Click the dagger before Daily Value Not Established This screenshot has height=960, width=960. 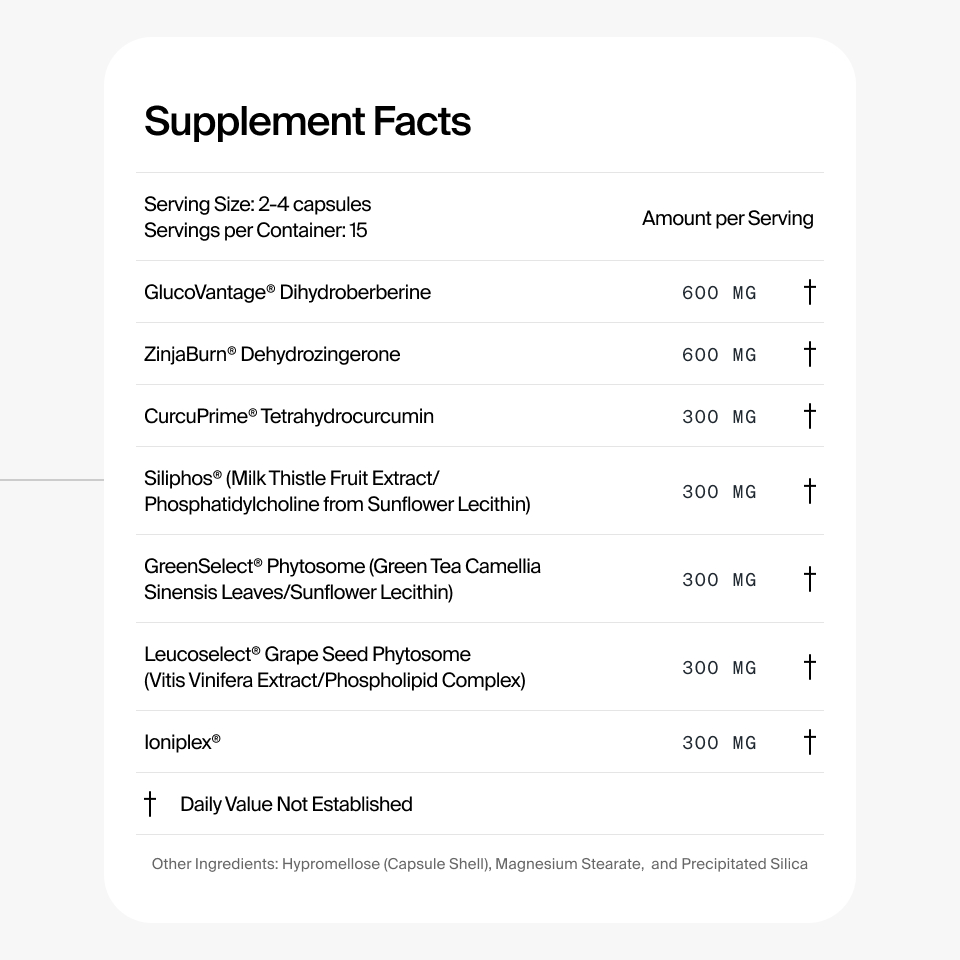tap(150, 804)
